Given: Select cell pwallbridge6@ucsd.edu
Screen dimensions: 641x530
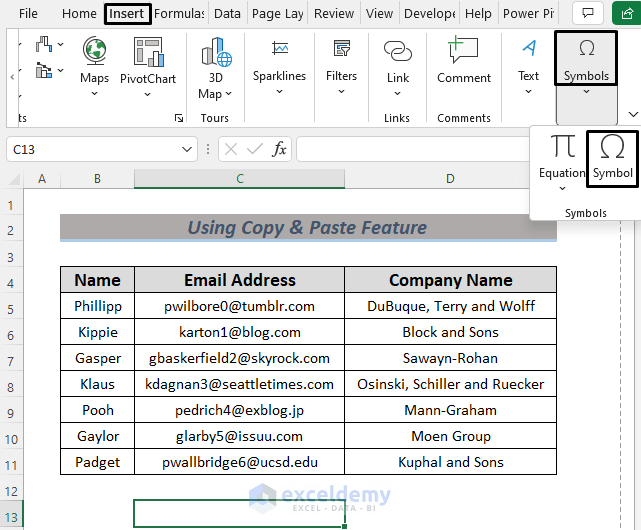Looking at the screenshot, I should click(240, 462).
